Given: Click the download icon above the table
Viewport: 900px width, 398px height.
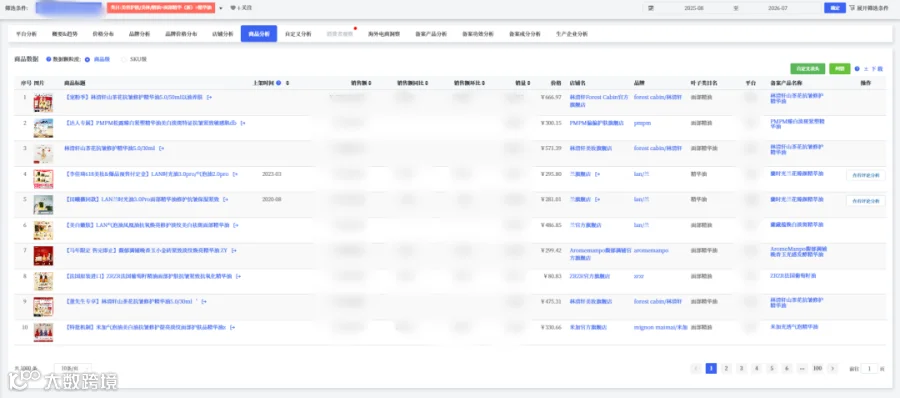Looking at the screenshot, I should (866, 68).
